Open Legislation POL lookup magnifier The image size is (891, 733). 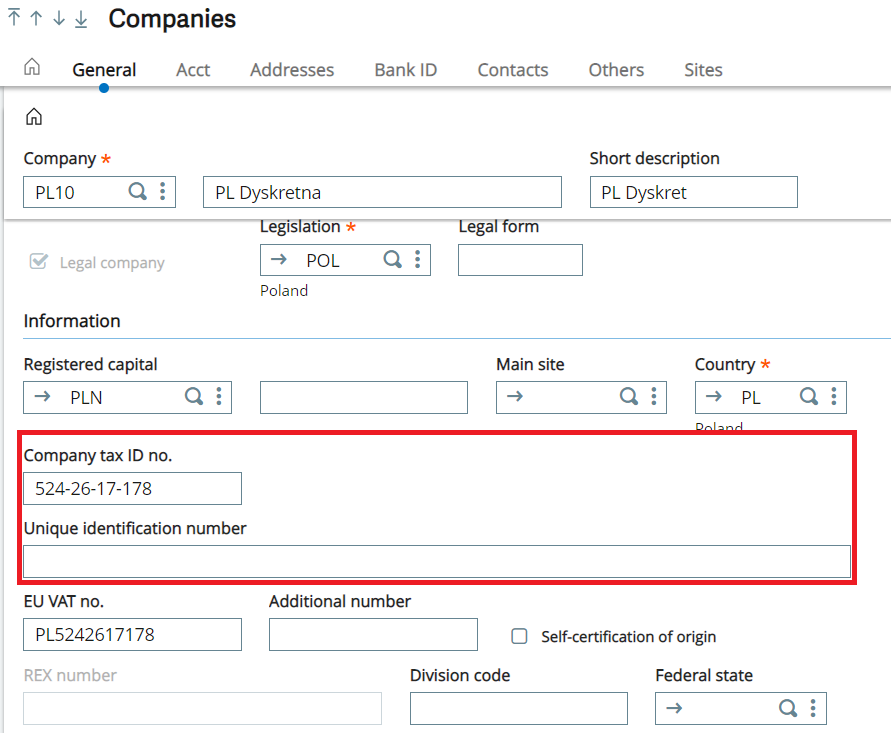tap(393, 260)
